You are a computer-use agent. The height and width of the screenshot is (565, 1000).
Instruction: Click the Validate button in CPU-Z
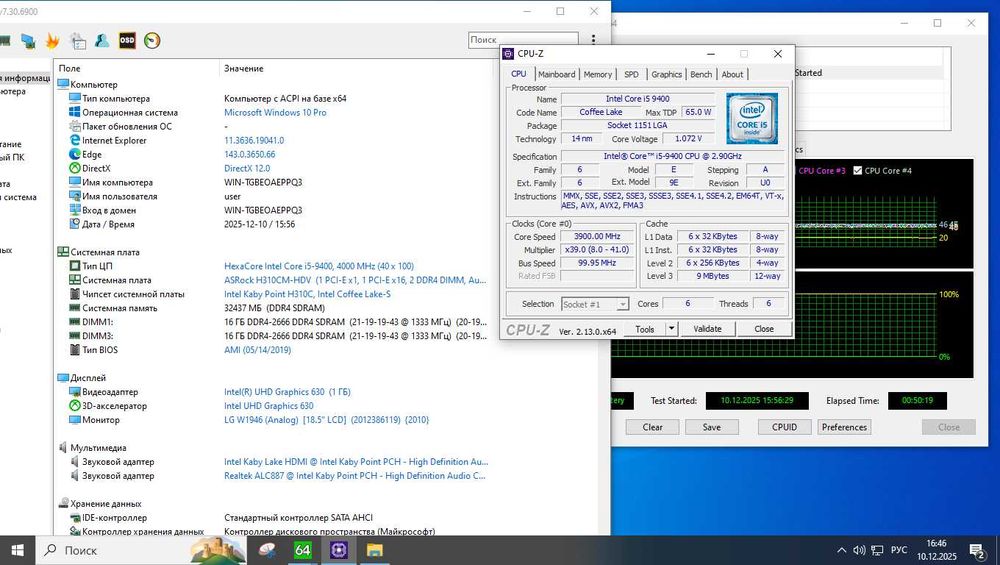[707, 329]
